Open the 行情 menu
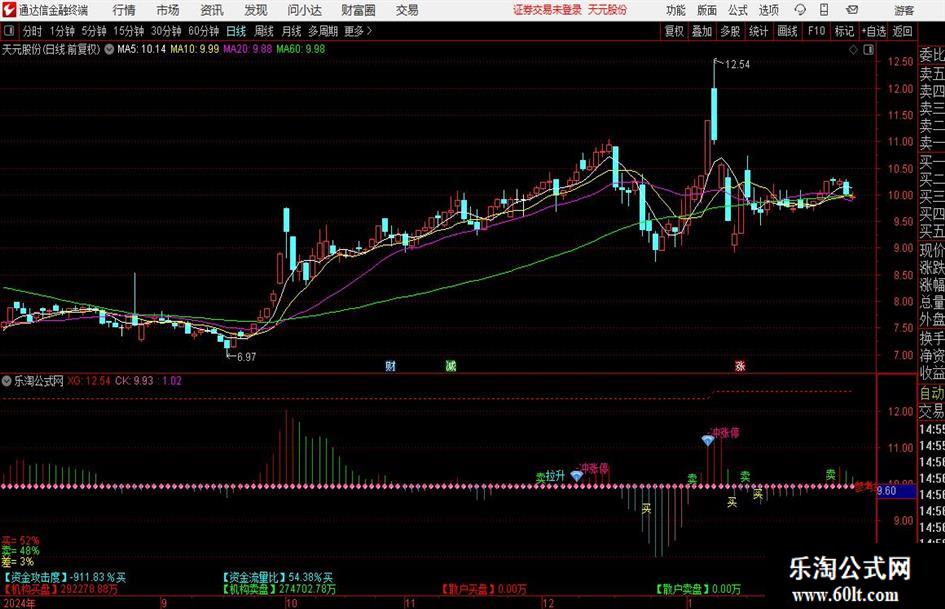Viewport: 945px width, 609px height. [124, 10]
